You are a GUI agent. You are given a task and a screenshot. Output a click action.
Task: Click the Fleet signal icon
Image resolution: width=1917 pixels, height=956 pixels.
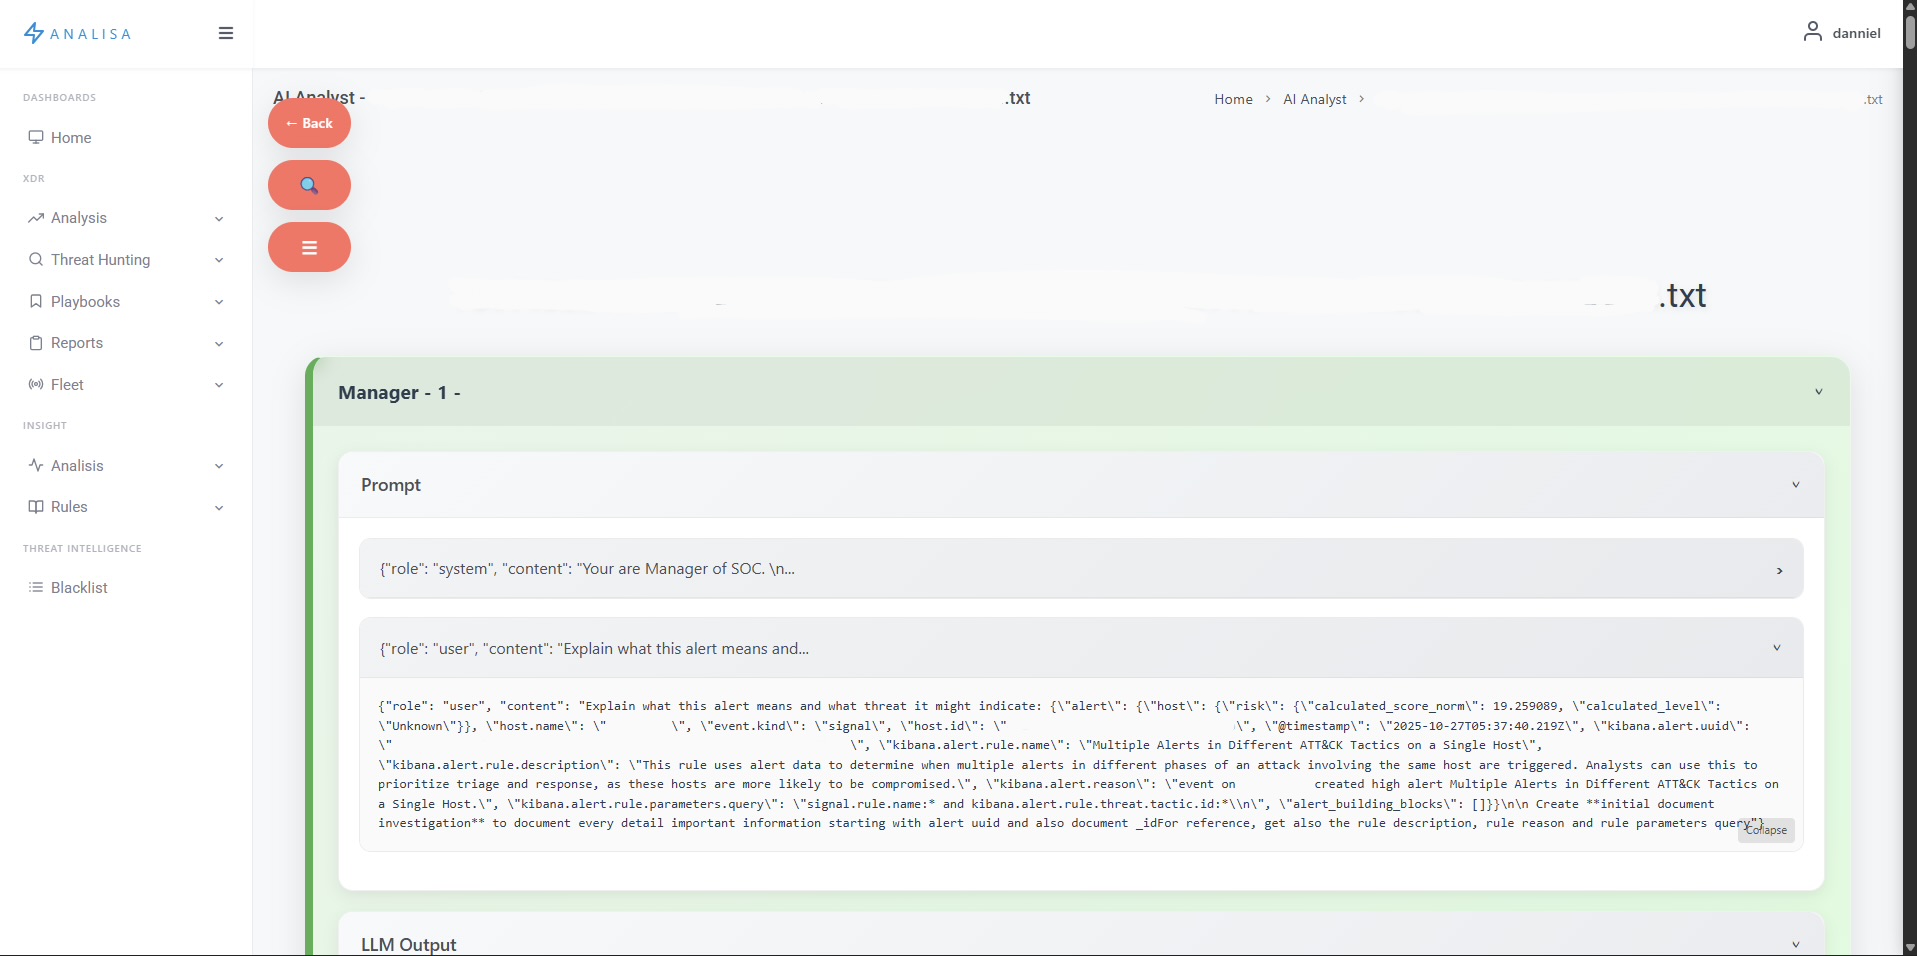36,385
